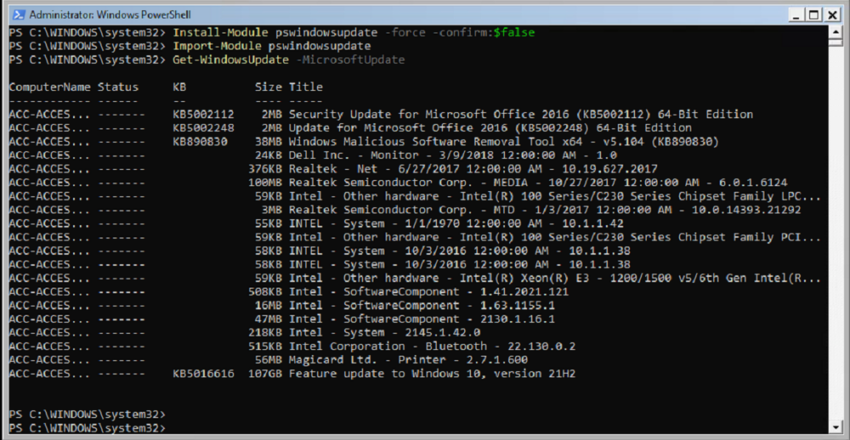Click Intel SoftwareComponent 2130.1.16.1 title
The width and height of the screenshot is (850, 440).
tap(422, 319)
